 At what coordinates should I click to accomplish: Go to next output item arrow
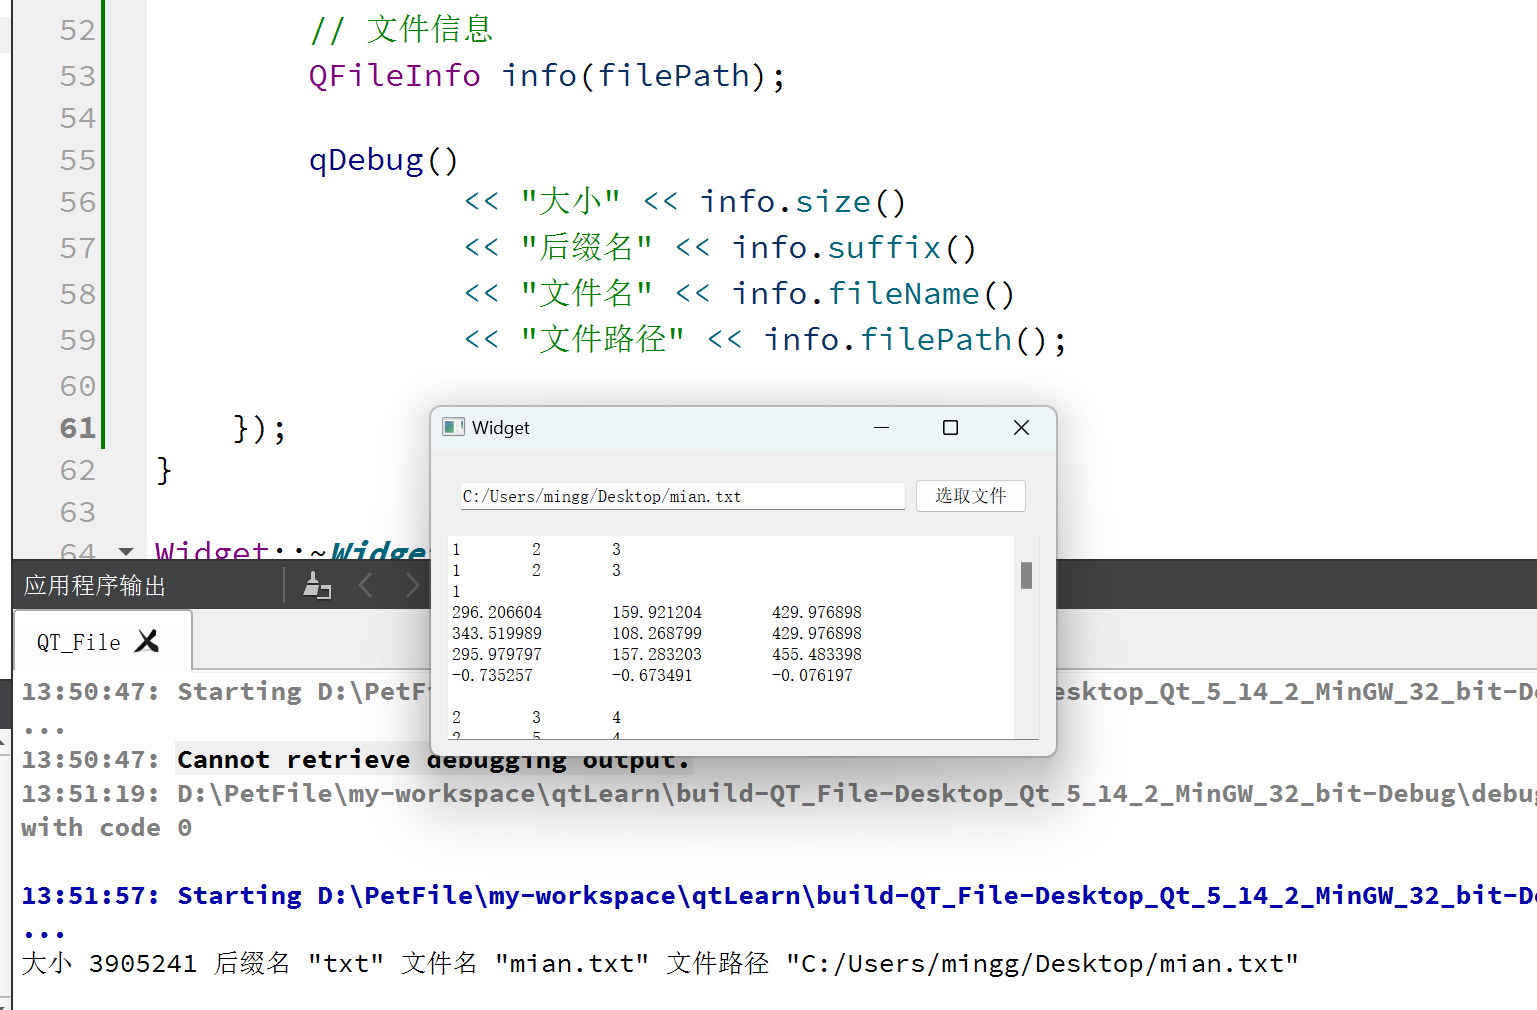pyautogui.click(x=411, y=585)
